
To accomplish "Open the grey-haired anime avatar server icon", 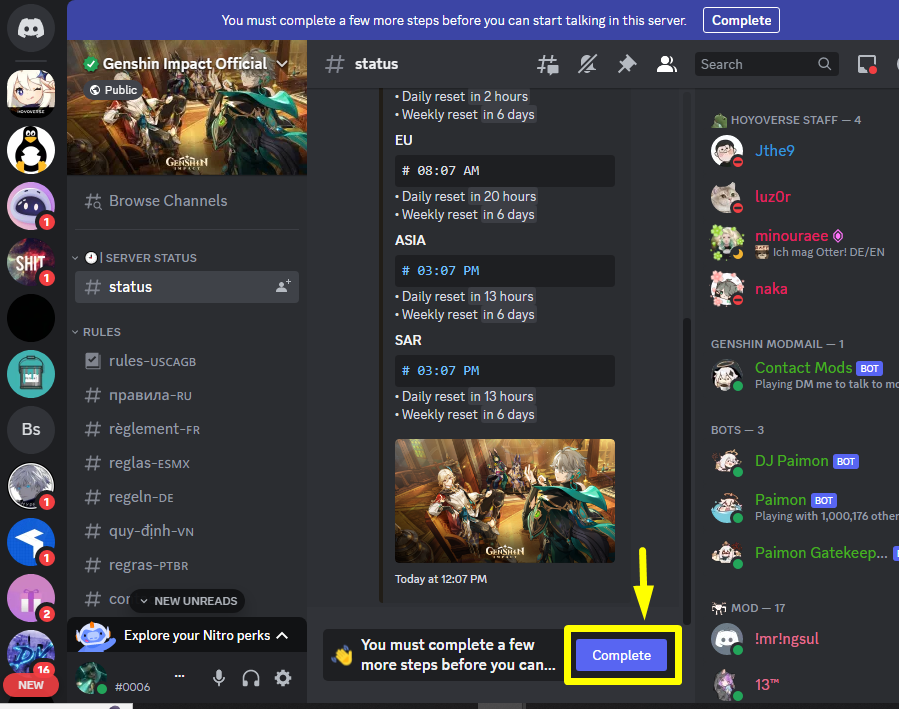I will pos(31,486).
